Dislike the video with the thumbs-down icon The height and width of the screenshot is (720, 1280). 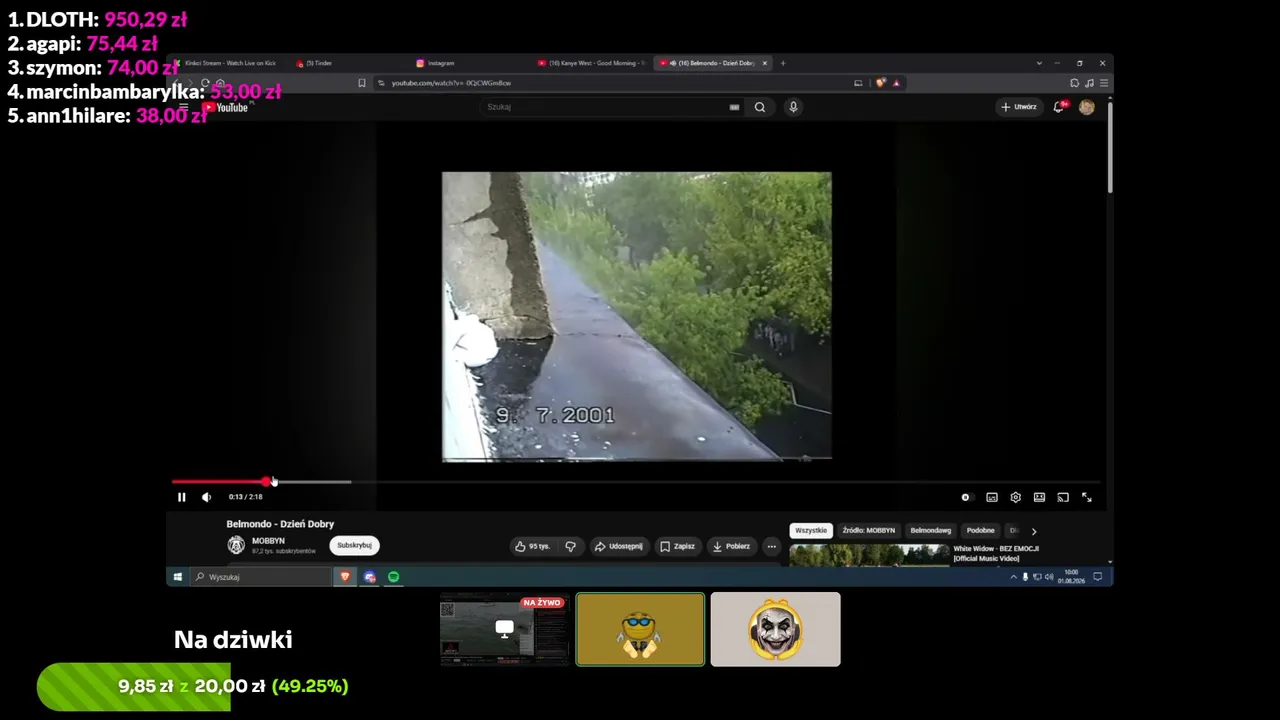[570, 546]
